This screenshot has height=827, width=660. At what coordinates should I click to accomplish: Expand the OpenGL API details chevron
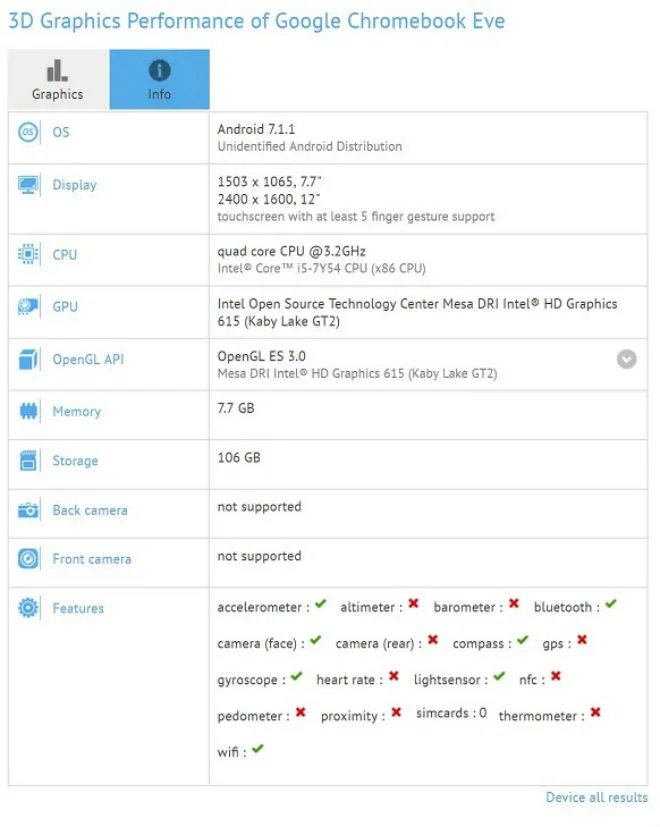click(x=626, y=359)
